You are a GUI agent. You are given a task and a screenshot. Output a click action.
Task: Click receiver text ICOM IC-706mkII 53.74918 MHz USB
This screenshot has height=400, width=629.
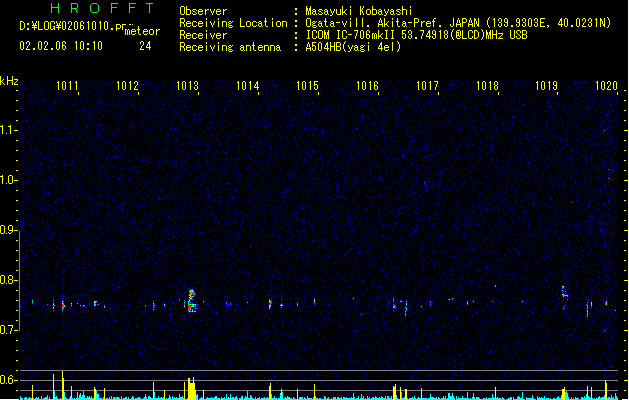[x=416, y=35]
